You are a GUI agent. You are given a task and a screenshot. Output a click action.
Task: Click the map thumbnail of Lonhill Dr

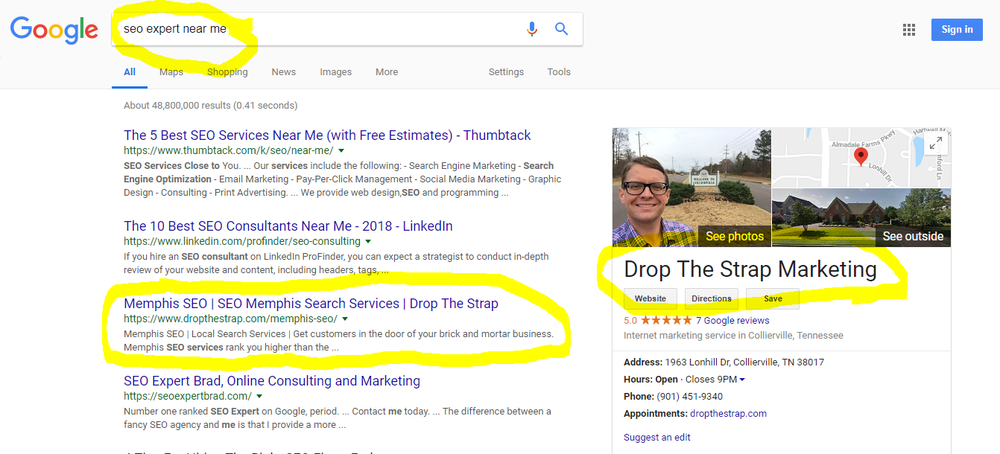[862, 157]
